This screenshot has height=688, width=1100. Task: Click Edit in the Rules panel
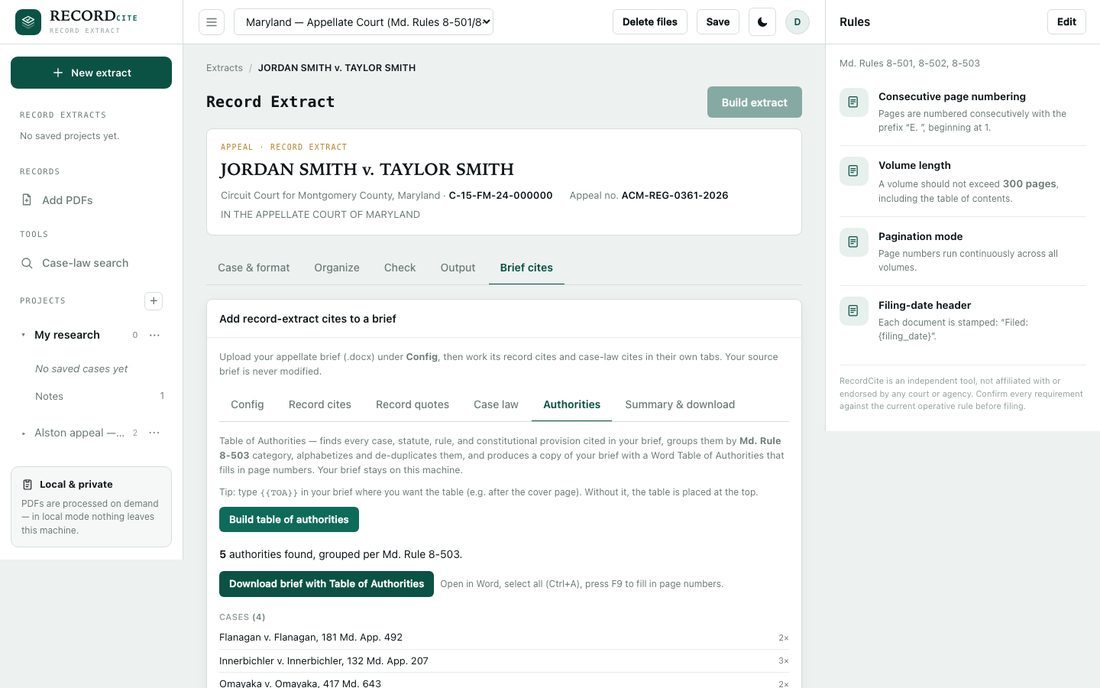click(1066, 22)
